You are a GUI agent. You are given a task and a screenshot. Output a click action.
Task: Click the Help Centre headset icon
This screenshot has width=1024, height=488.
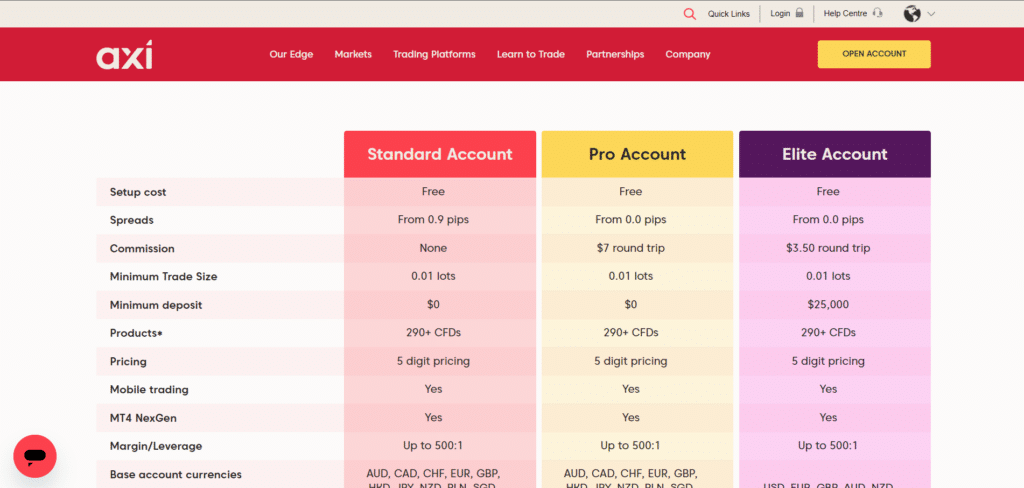878,13
